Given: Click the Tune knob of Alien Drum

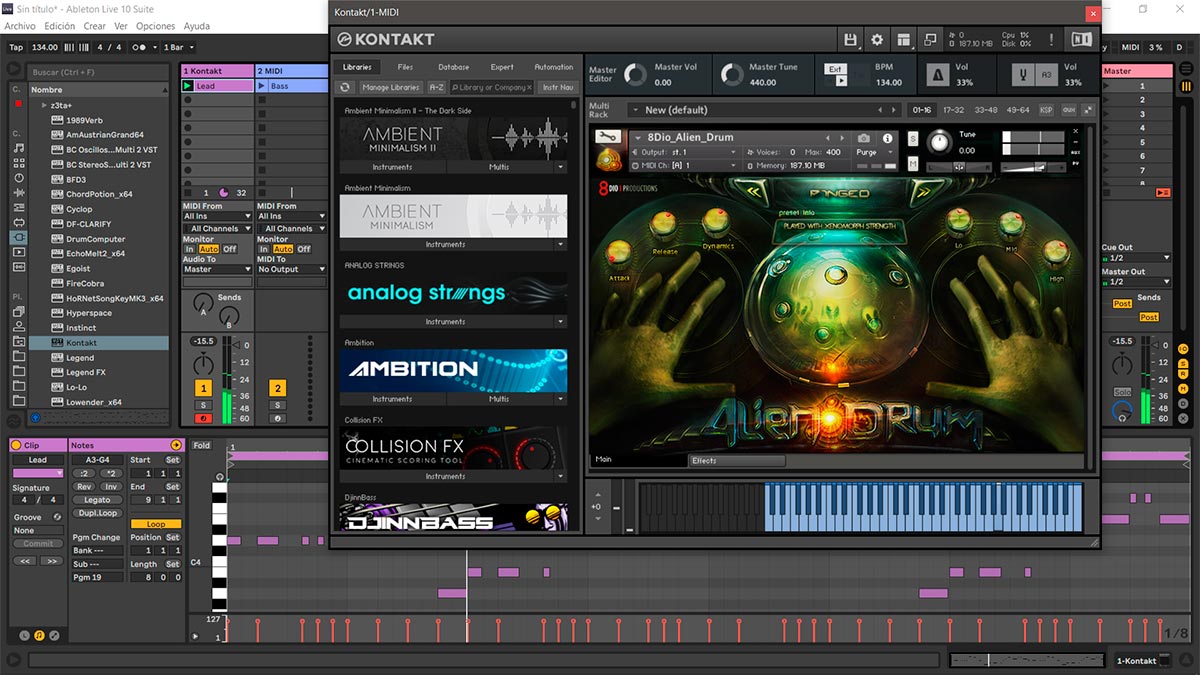Looking at the screenshot, I should [x=940, y=142].
